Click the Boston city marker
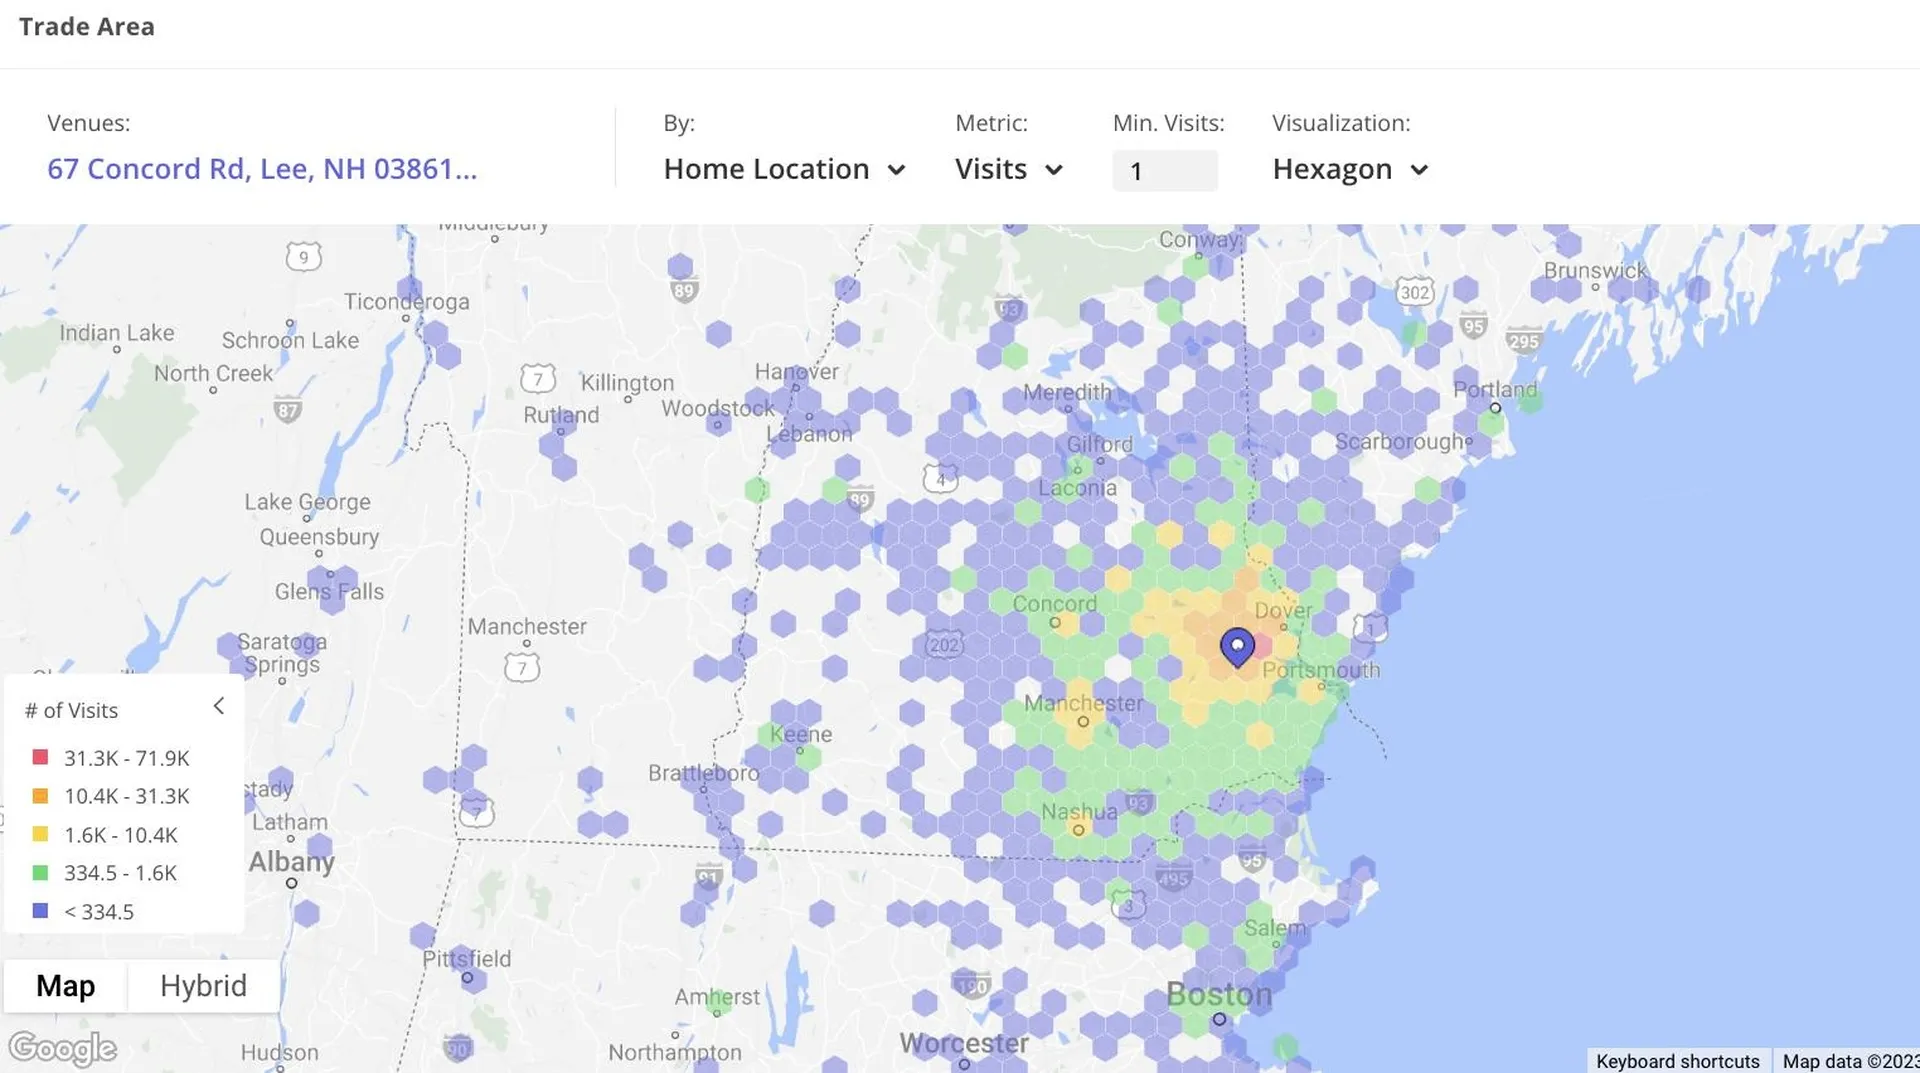The height and width of the screenshot is (1073, 1920). pyautogui.click(x=1219, y=1019)
